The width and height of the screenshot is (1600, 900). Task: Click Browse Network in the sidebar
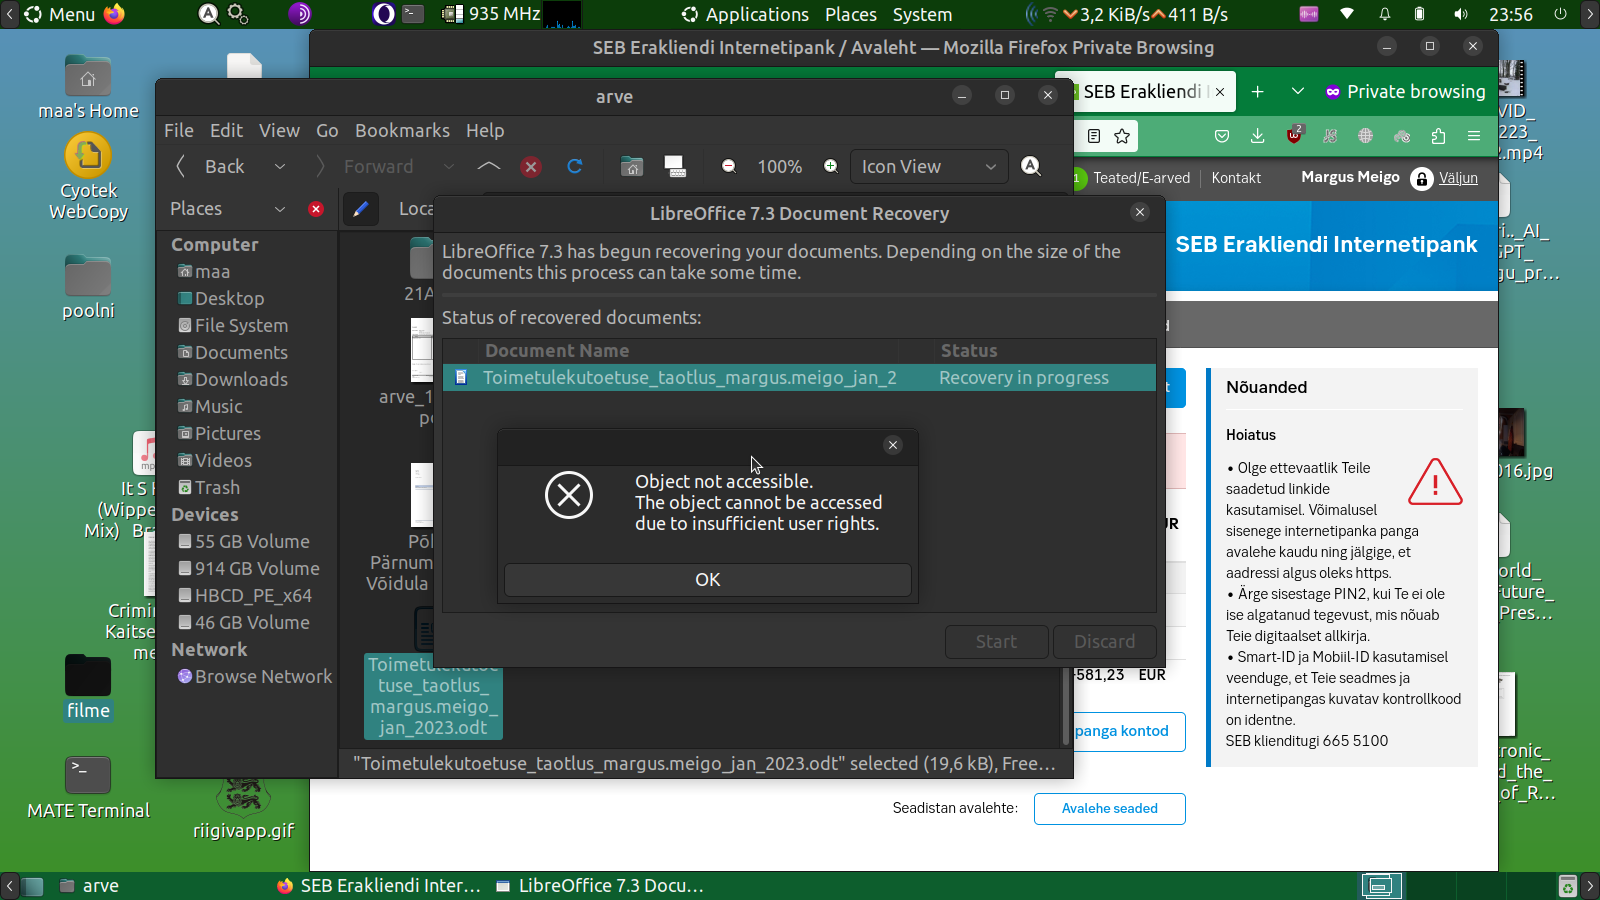(x=255, y=677)
